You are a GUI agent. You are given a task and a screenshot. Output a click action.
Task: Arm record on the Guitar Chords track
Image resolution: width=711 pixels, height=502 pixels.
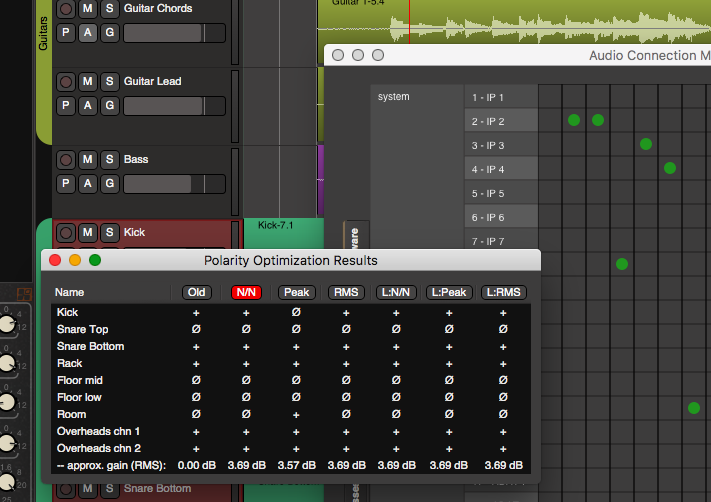pyautogui.click(x=66, y=9)
